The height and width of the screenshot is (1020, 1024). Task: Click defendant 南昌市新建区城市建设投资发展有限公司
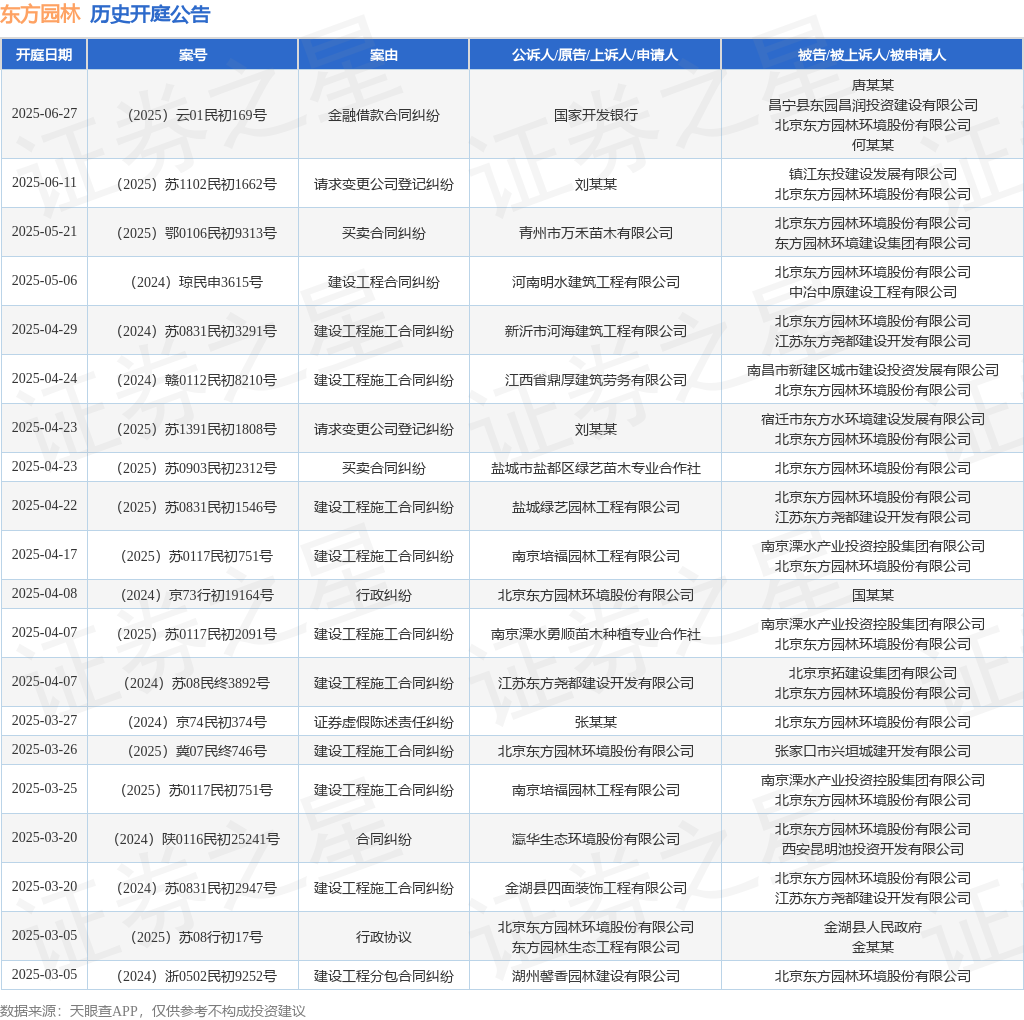click(x=872, y=370)
